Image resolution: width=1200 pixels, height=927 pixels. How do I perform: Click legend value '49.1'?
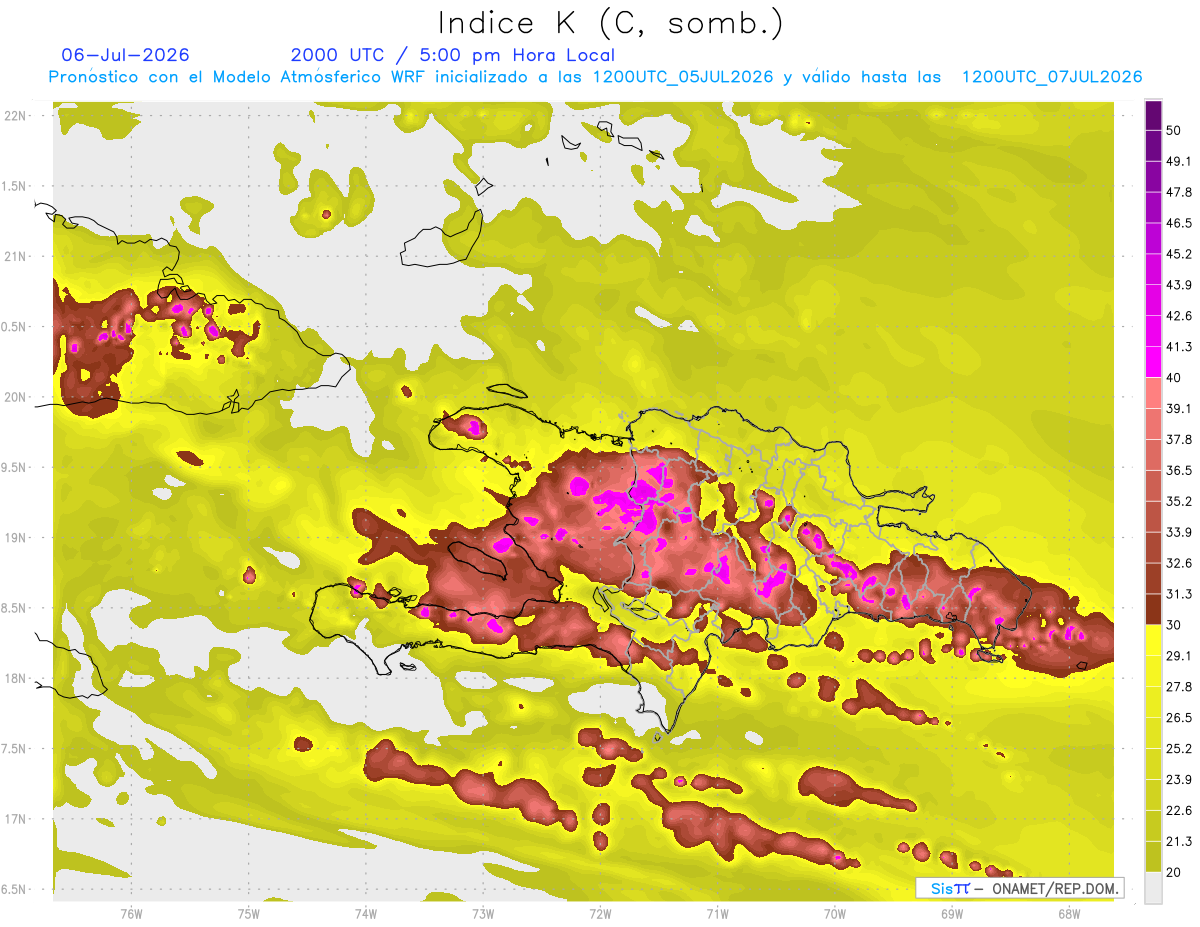[x=1179, y=162]
